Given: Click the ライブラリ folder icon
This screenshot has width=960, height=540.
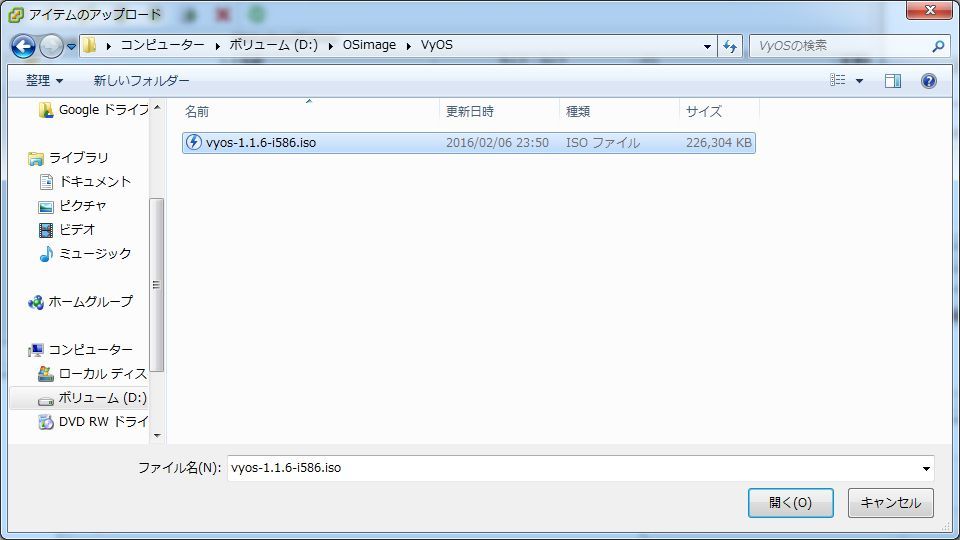Looking at the screenshot, I should [36, 159].
